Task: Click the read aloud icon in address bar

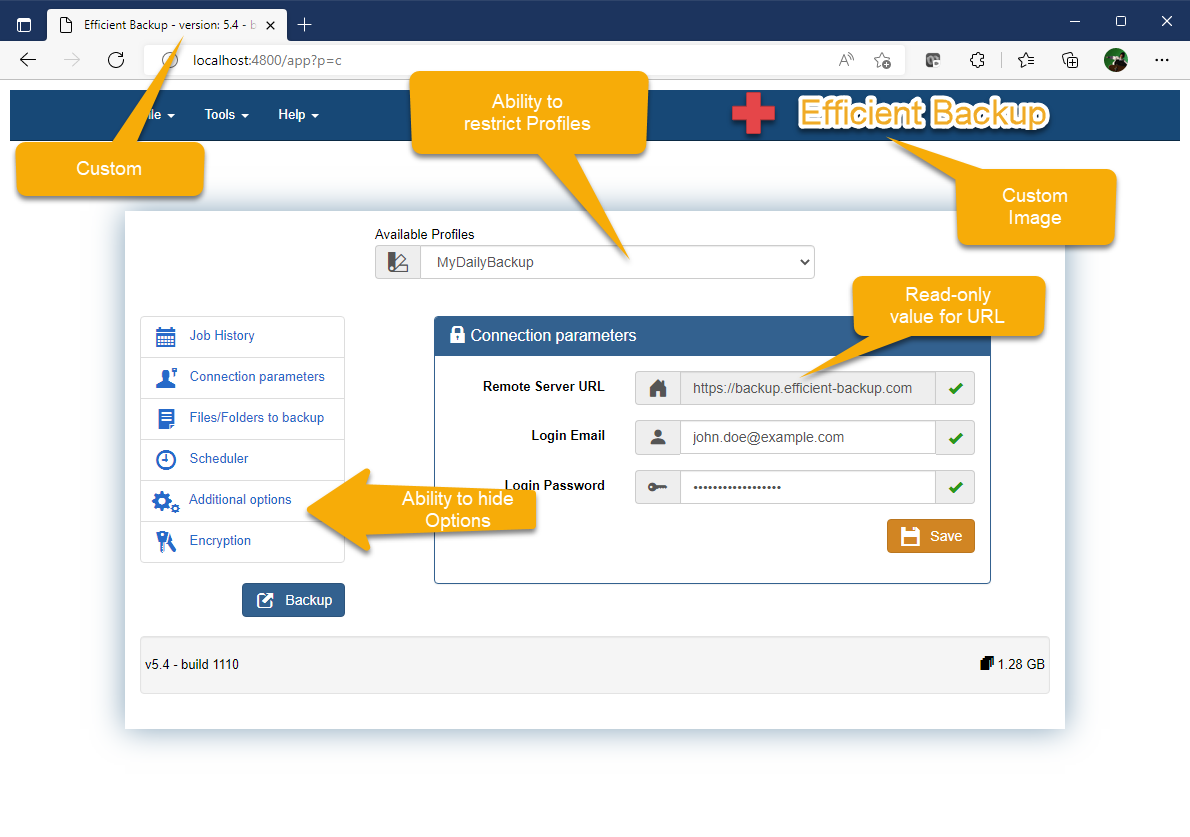Action: (846, 60)
